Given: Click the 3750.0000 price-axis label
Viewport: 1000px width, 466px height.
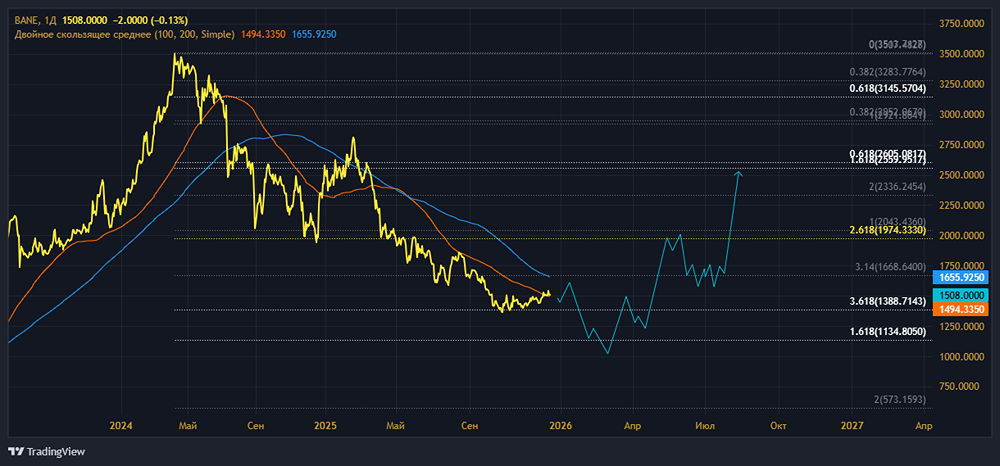Looking at the screenshot, I should click(960, 24).
